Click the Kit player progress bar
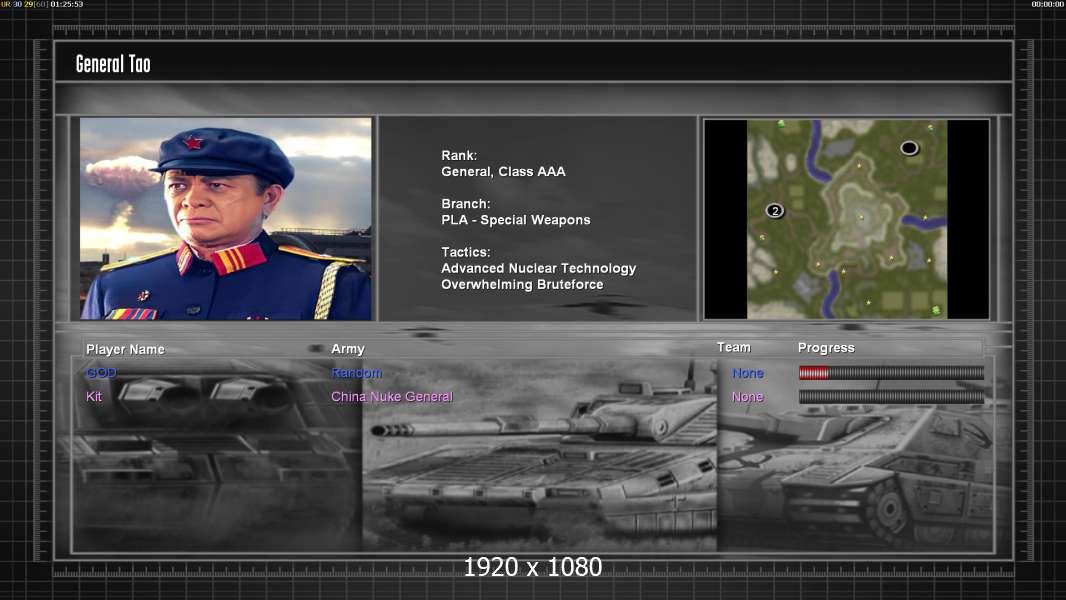The width and height of the screenshot is (1066, 600). click(891, 396)
